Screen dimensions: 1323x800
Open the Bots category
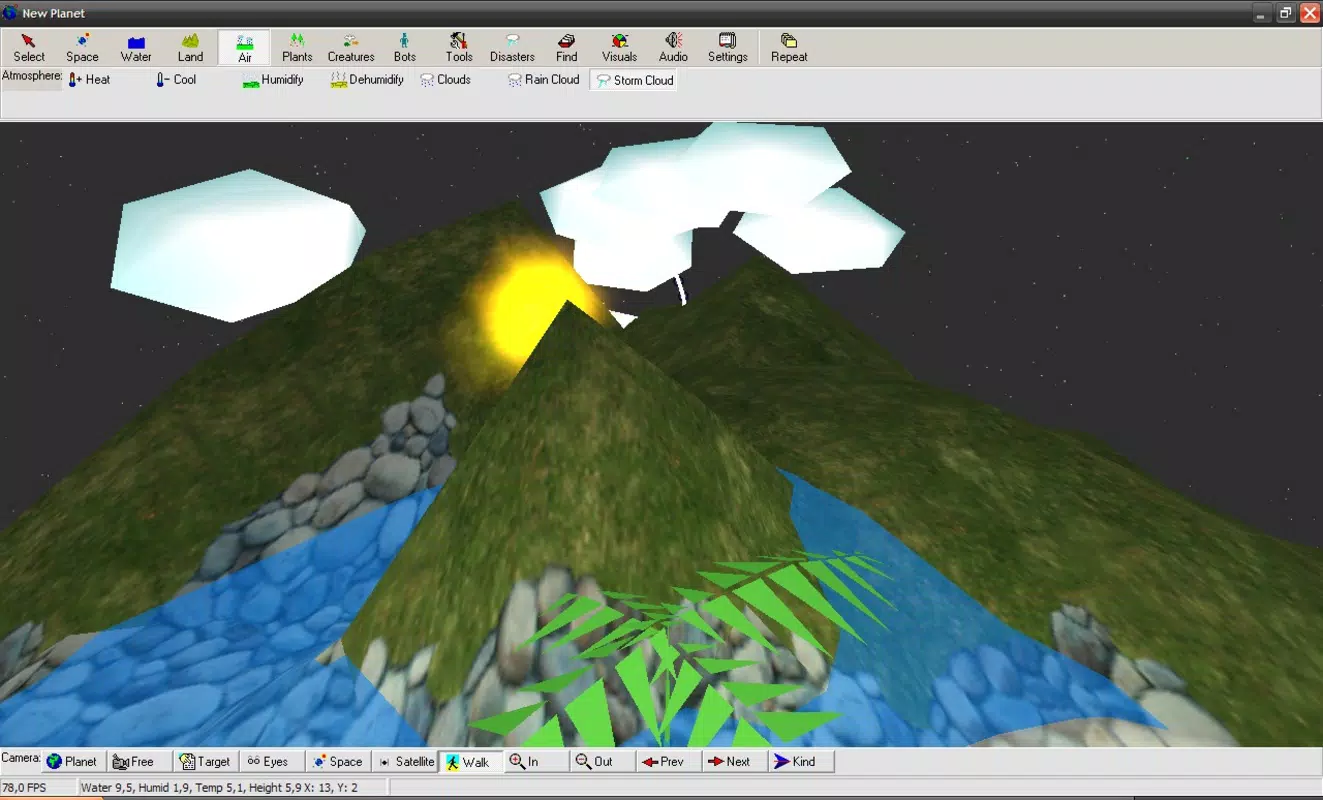tap(405, 48)
